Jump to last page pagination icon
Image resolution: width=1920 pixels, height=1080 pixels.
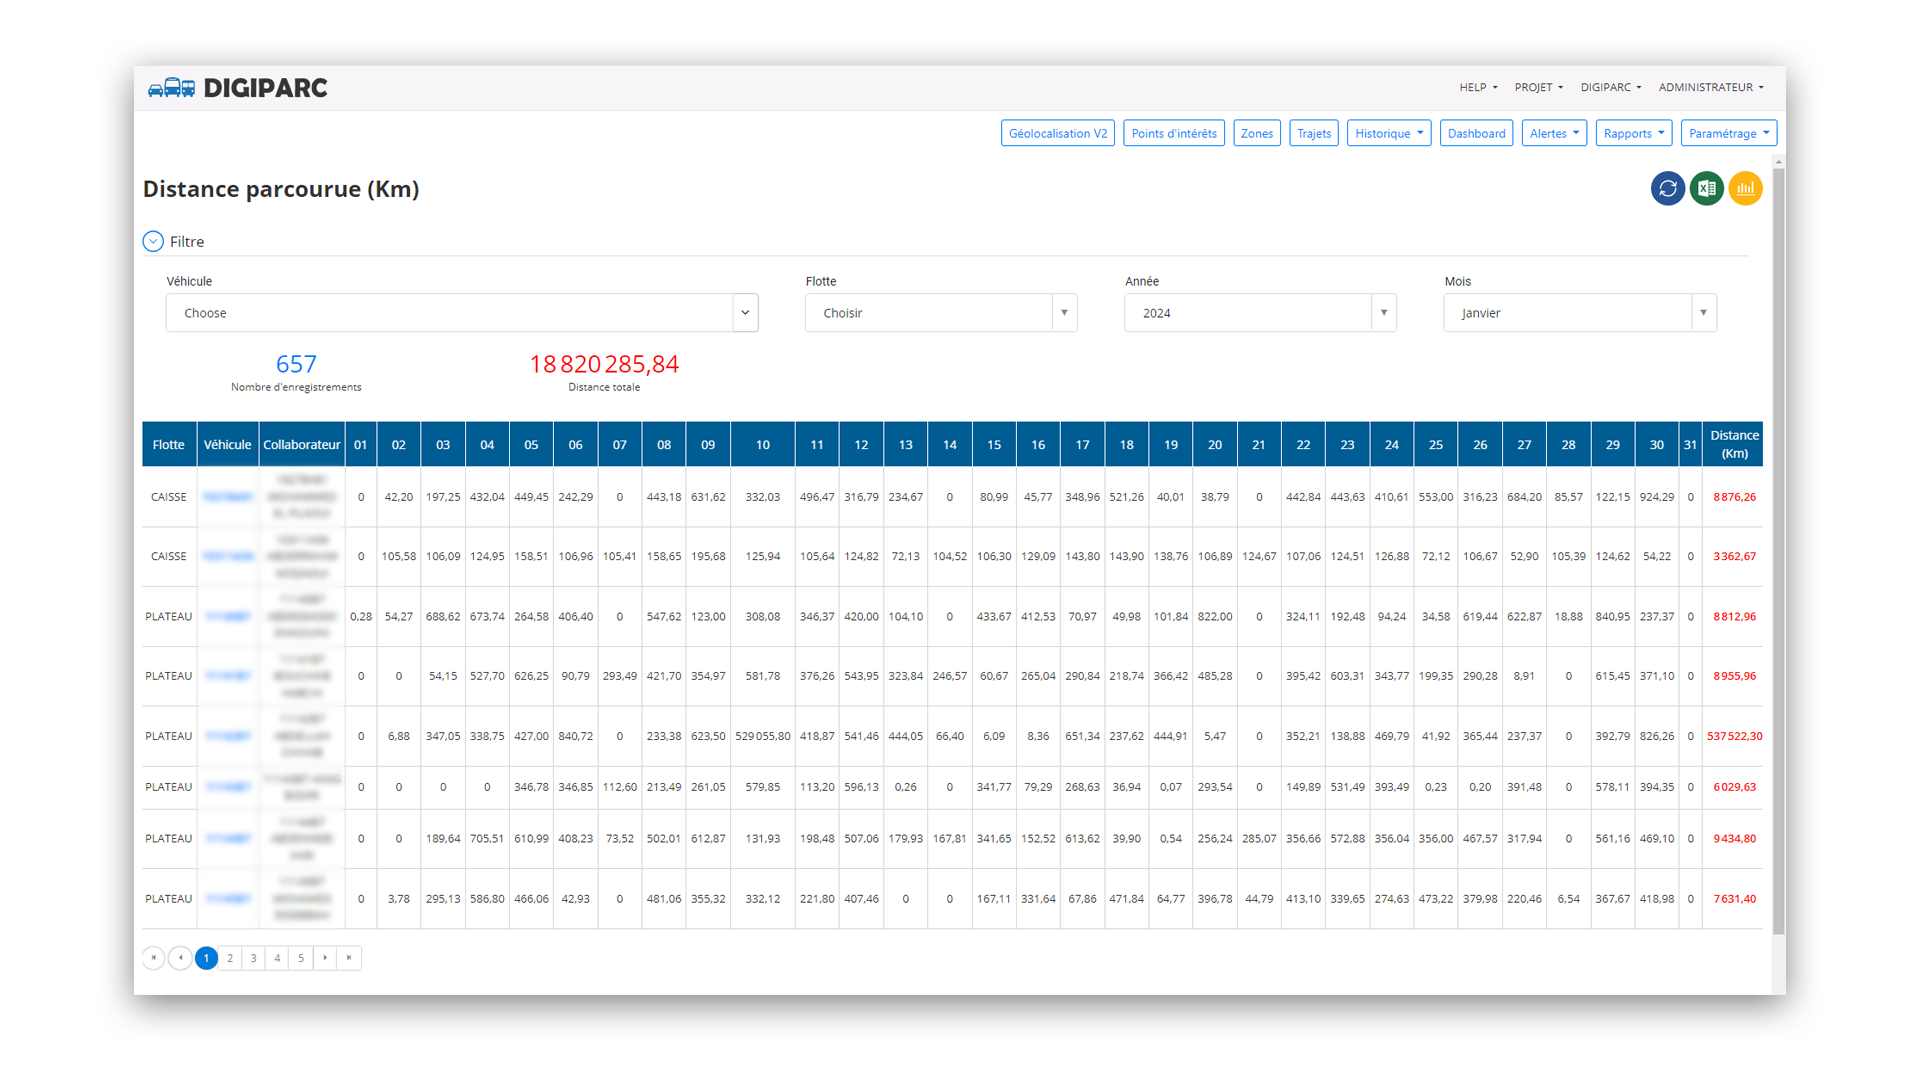(x=349, y=958)
